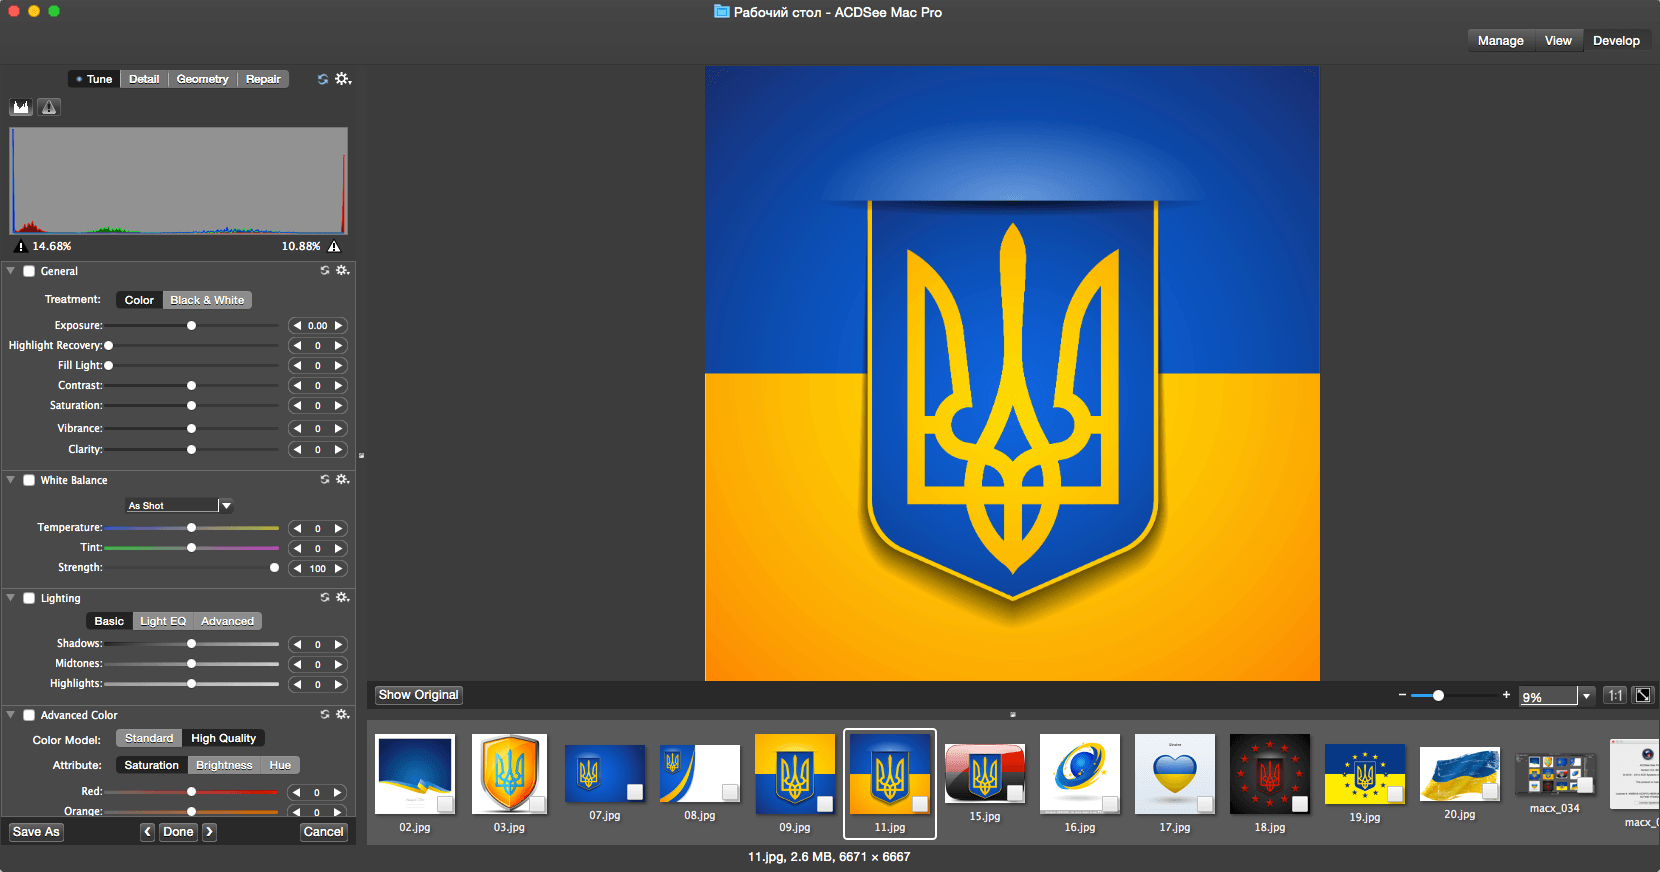Image resolution: width=1660 pixels, height=872 pixels.
Task: Click the highlight clipping warning icon
Action: click(334, 246)
